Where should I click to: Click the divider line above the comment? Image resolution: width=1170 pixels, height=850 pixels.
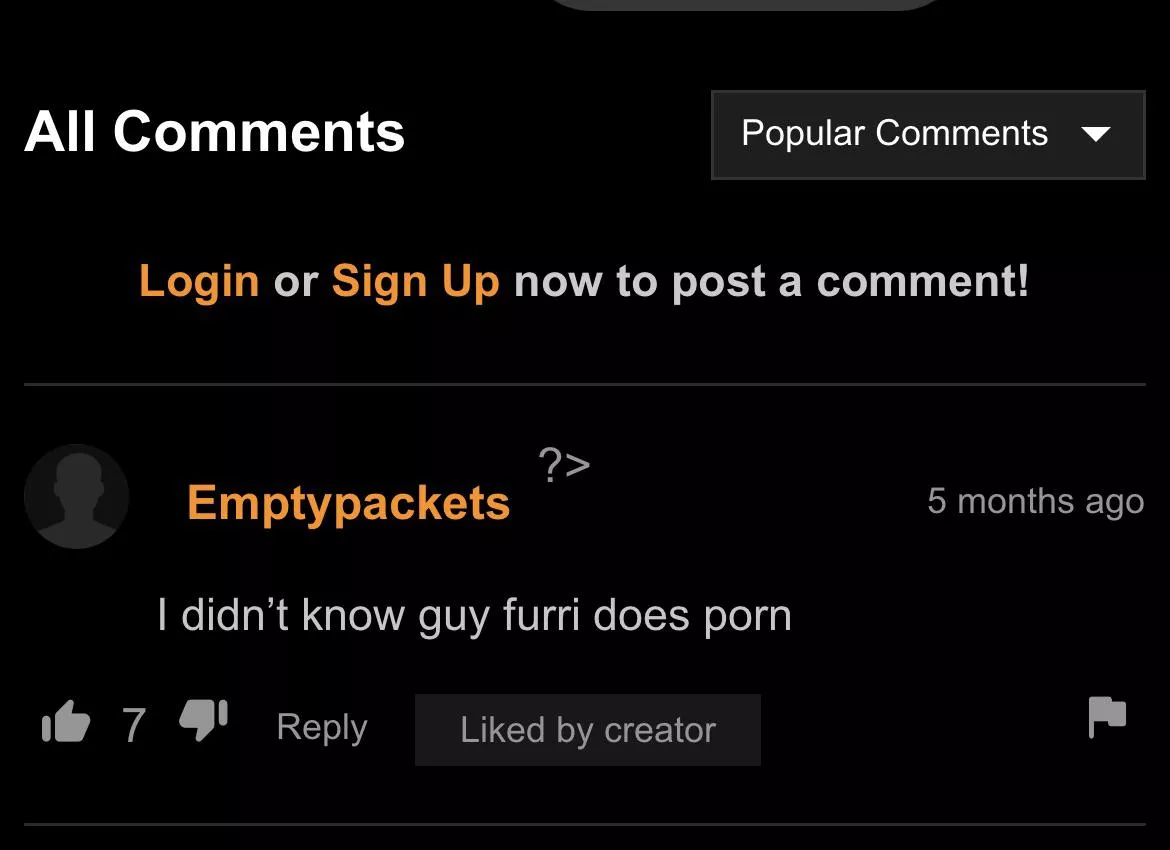pyautogui.click(x=585, y=384)
